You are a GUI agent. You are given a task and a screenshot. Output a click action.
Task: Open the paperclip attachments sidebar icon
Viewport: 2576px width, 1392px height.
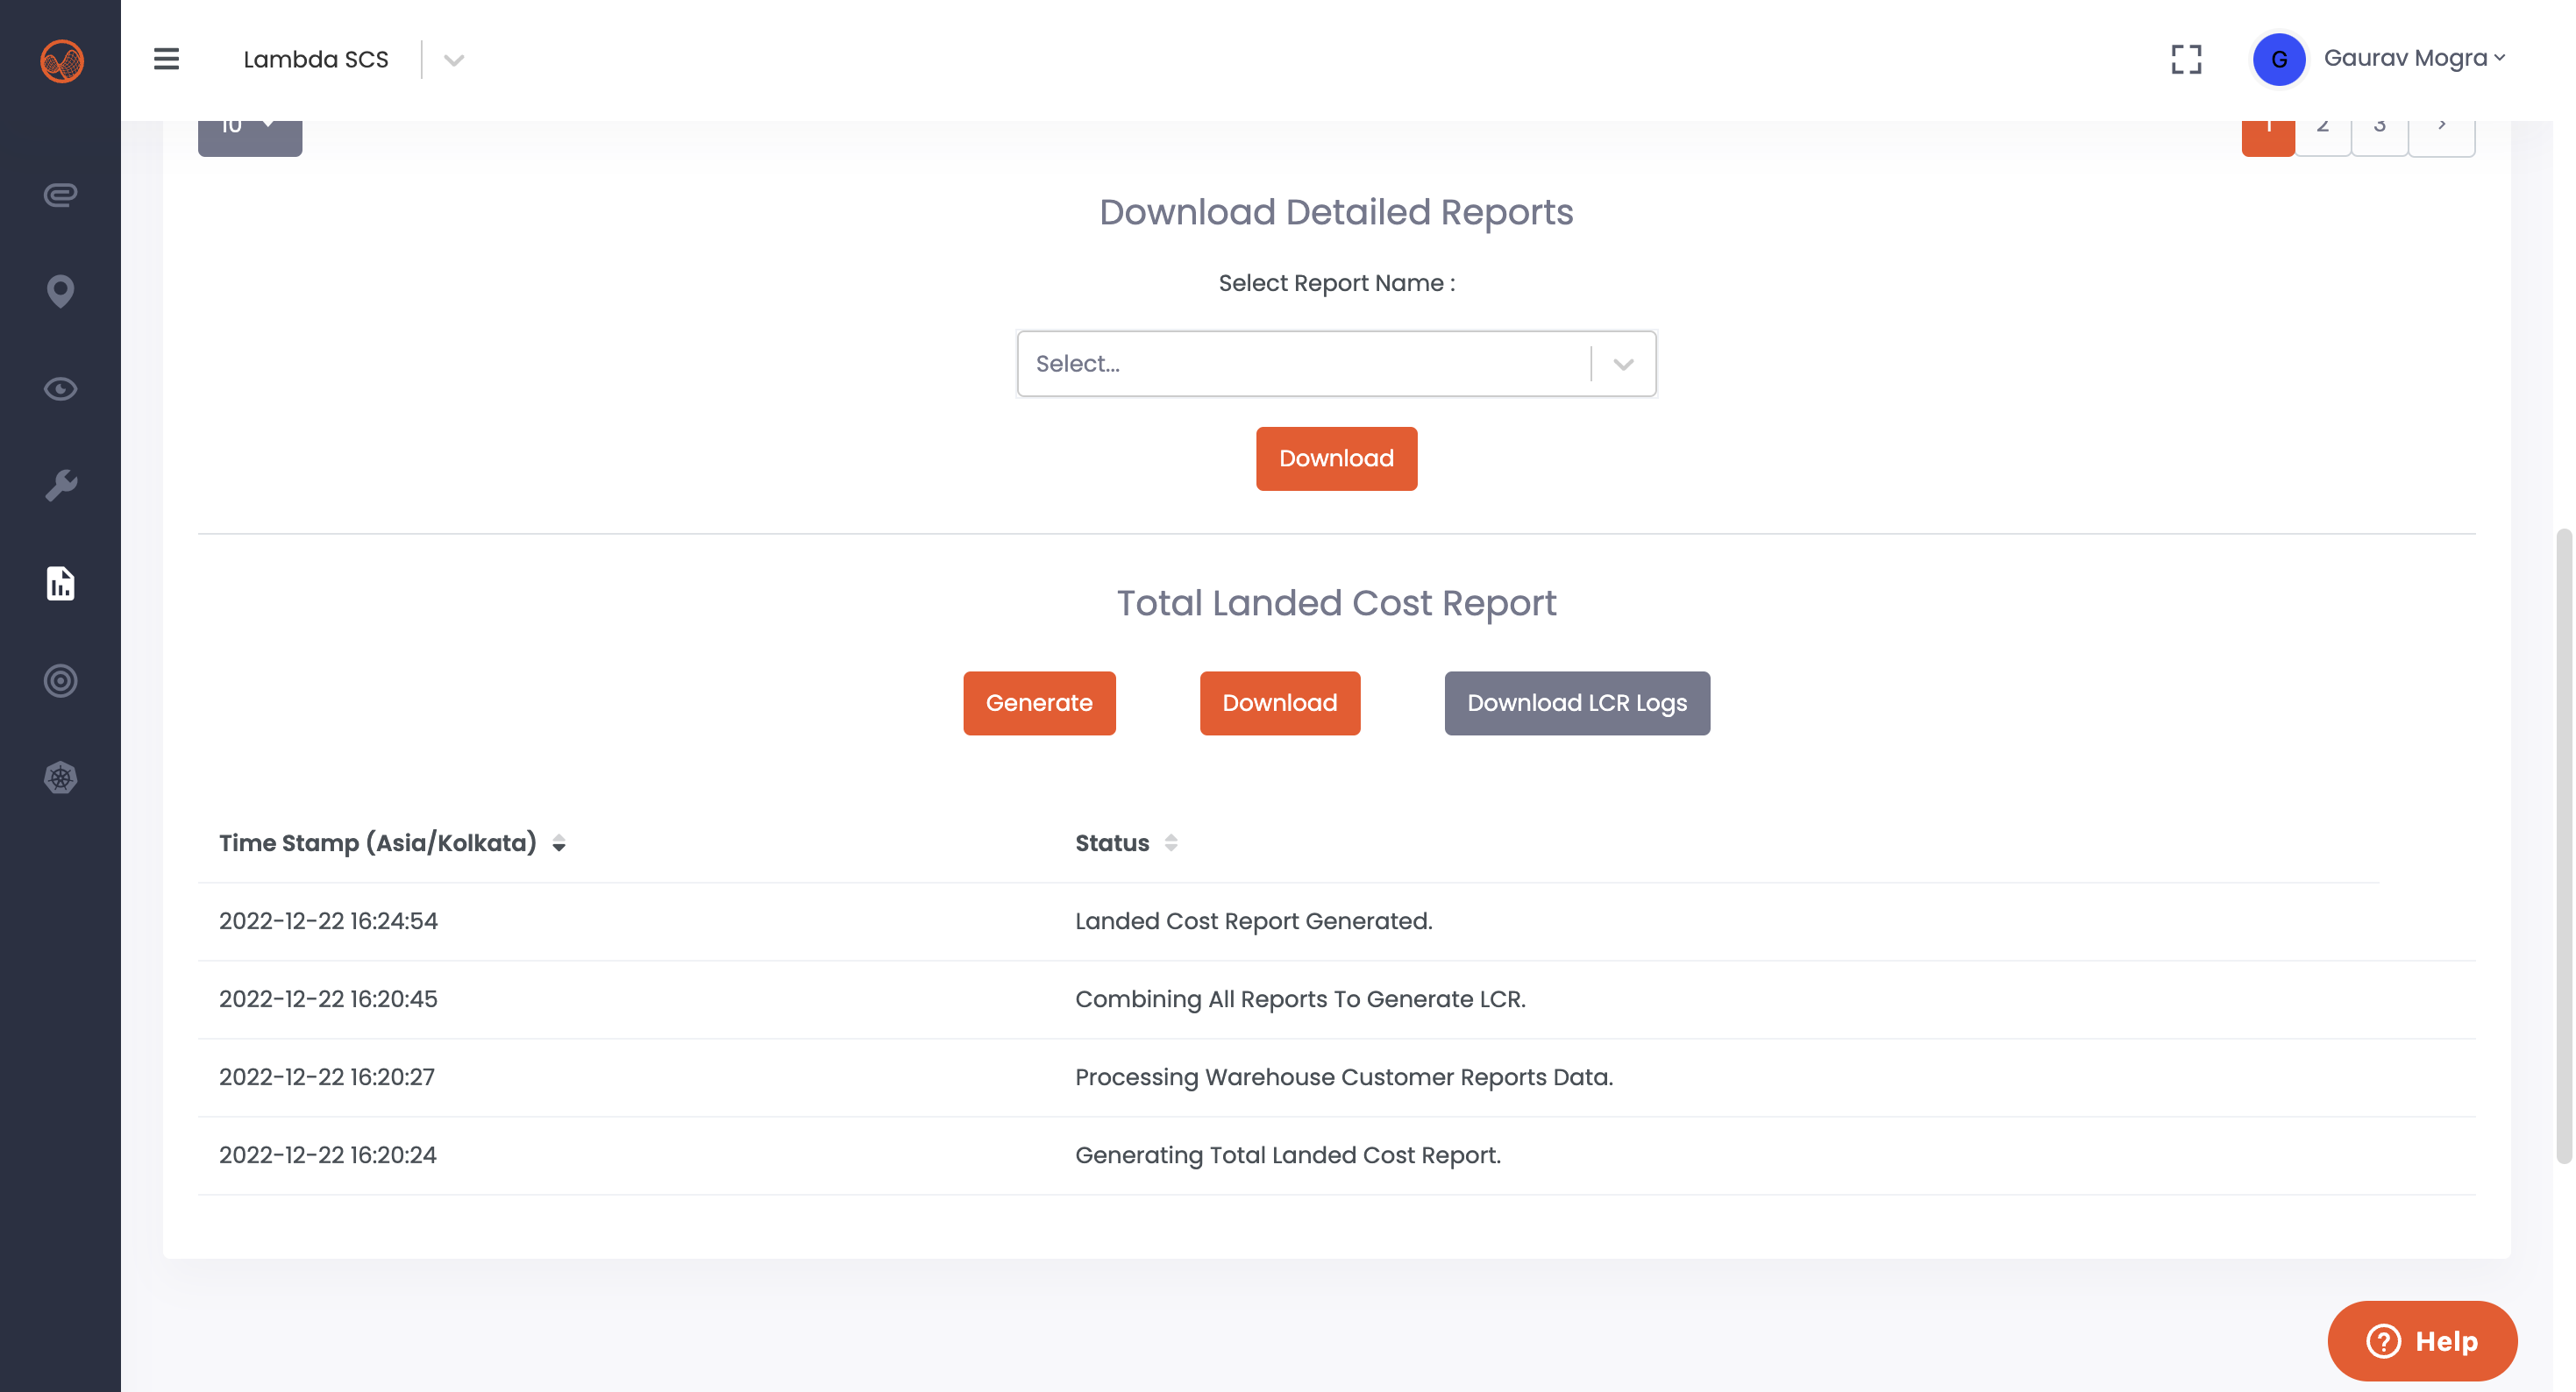61,194
